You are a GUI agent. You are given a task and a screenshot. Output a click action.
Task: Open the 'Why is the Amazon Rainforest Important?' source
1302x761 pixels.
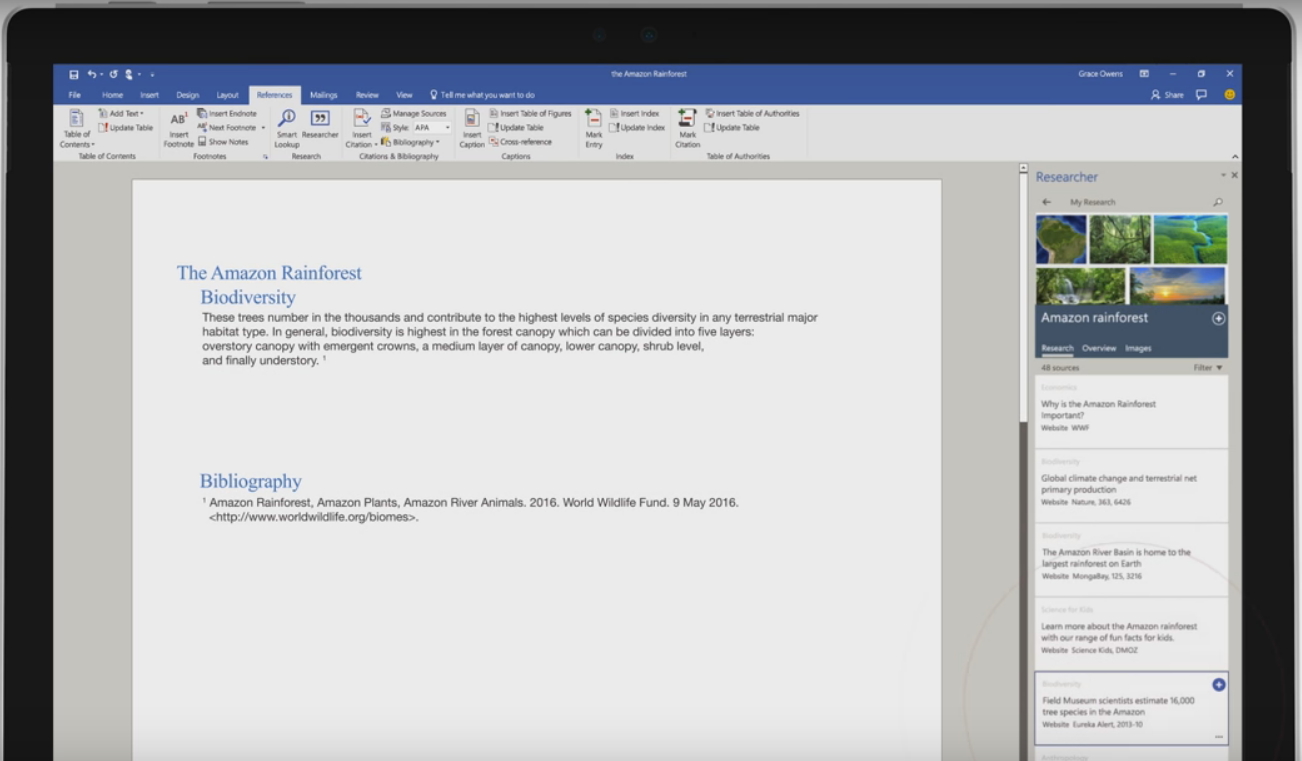(x=1098, y=409)
